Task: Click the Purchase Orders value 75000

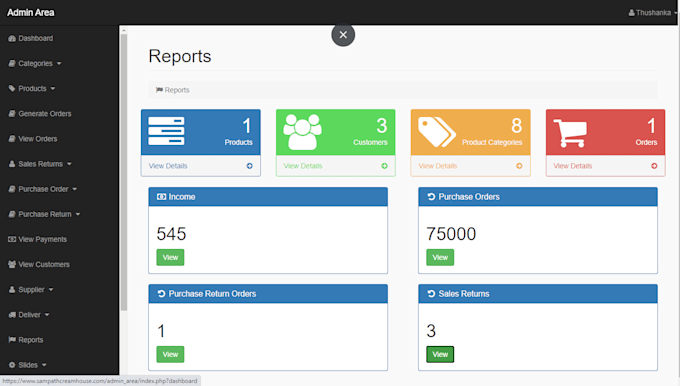Action: 451,234
